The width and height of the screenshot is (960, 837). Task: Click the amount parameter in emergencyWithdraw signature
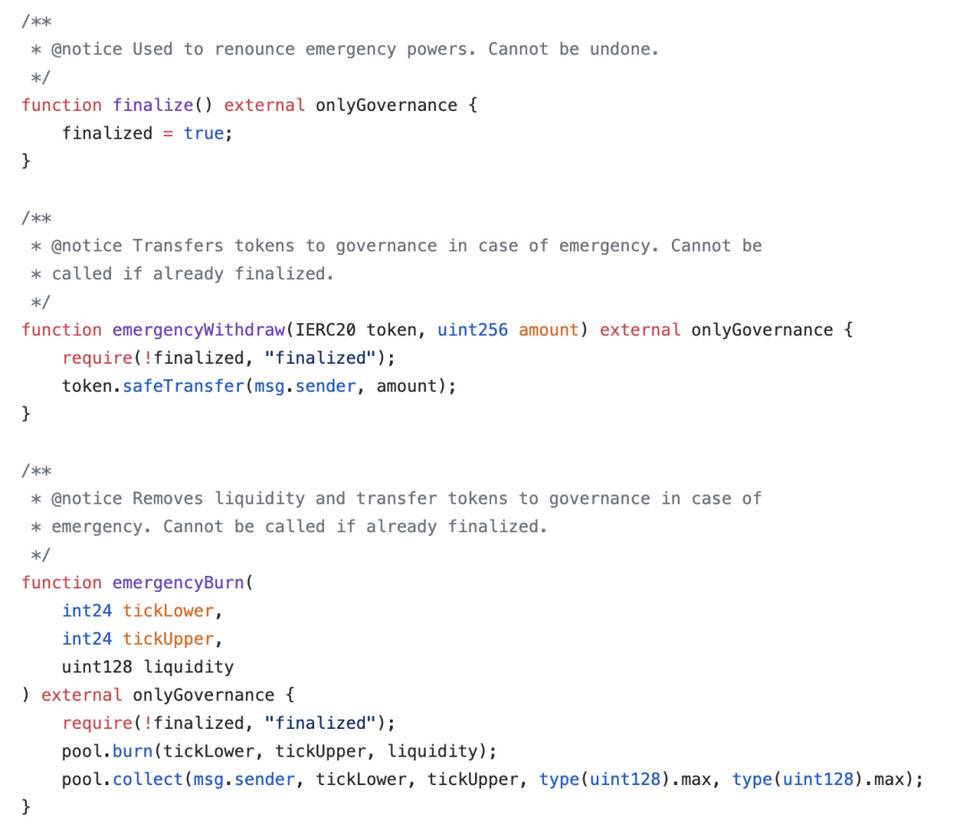click(549, 330)
